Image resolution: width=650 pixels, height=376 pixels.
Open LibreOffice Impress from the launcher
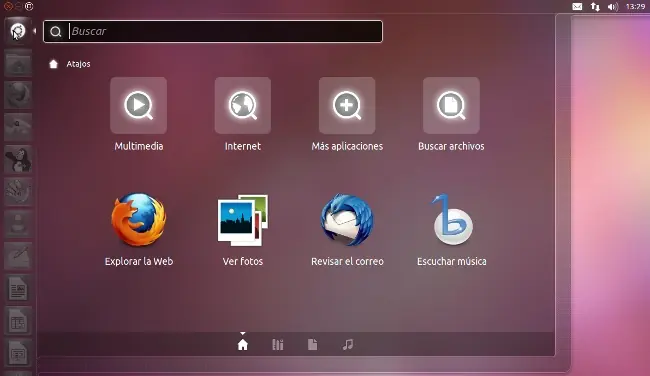(x=18, y=352)
